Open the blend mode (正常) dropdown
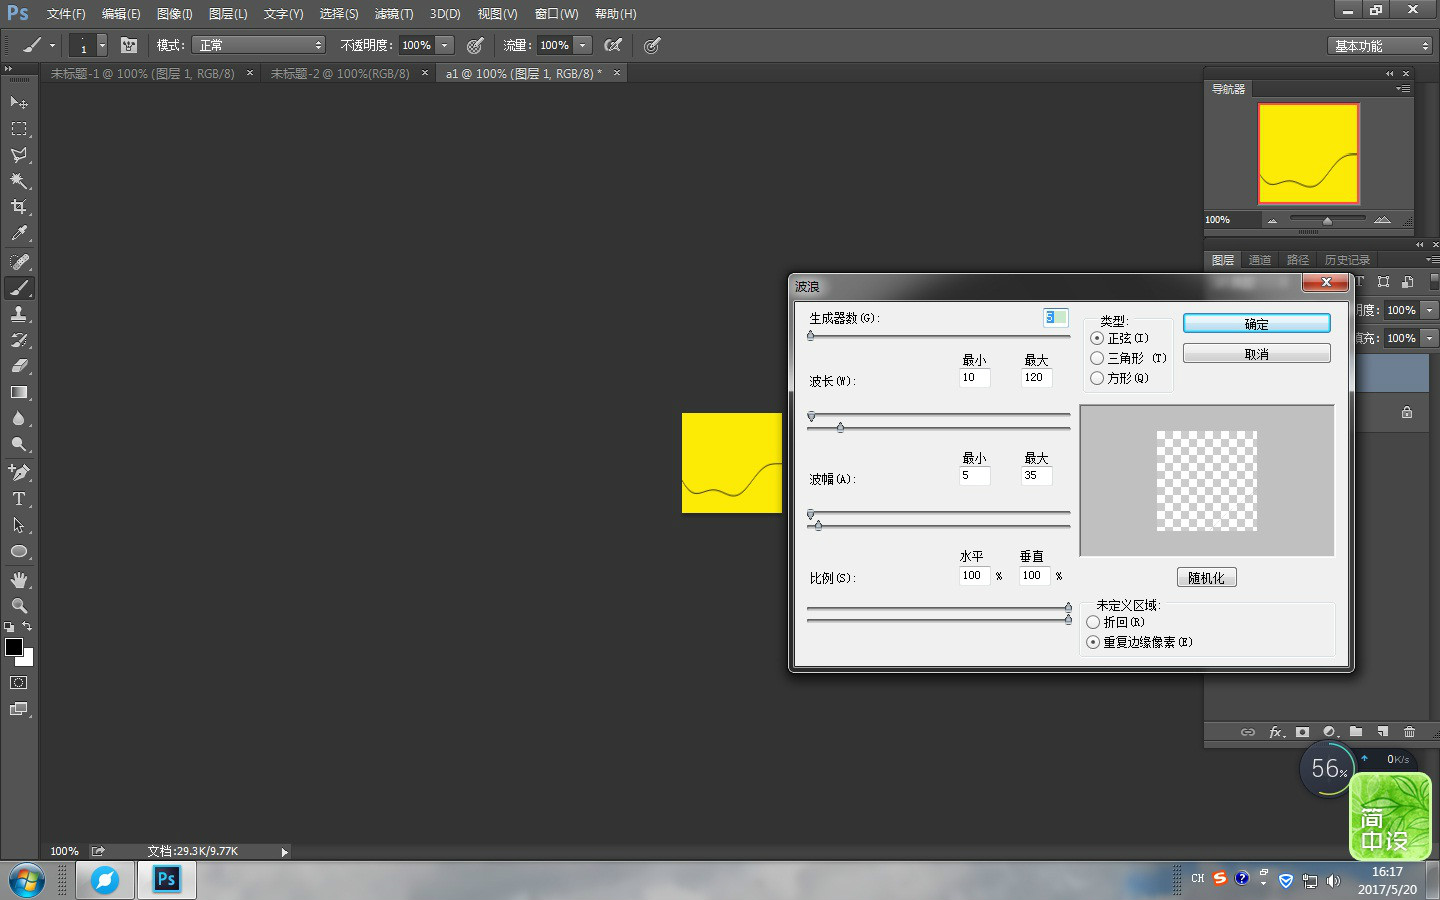The width and height of the screenshot is (1440, 900). tap(259, 45)
